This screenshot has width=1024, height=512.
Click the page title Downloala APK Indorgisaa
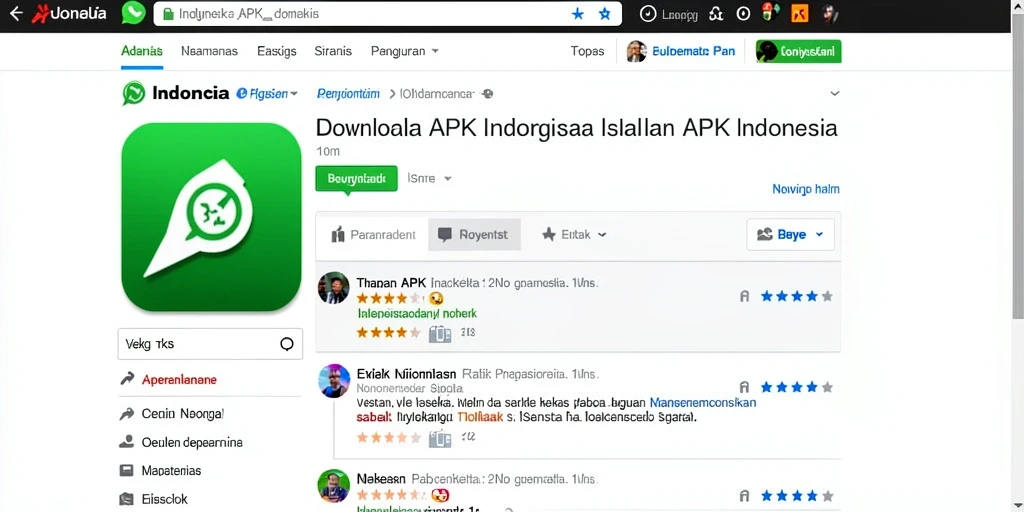[576, 127]
